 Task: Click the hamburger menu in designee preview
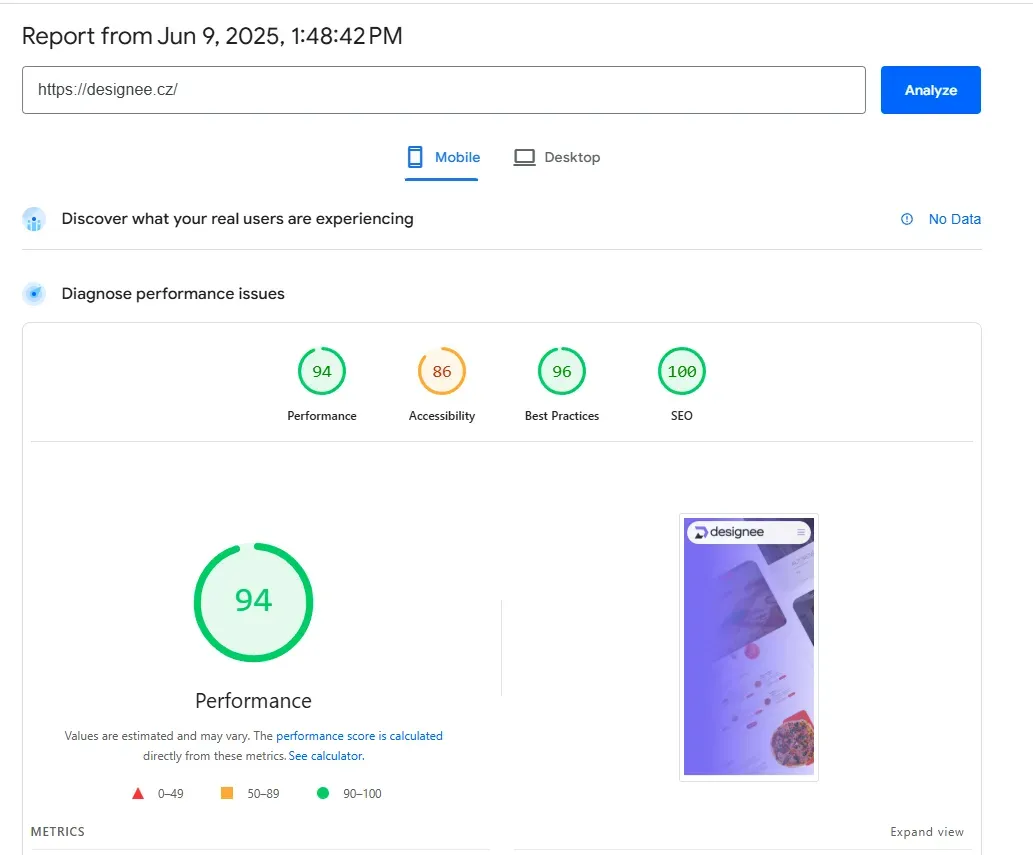[800, 532]
